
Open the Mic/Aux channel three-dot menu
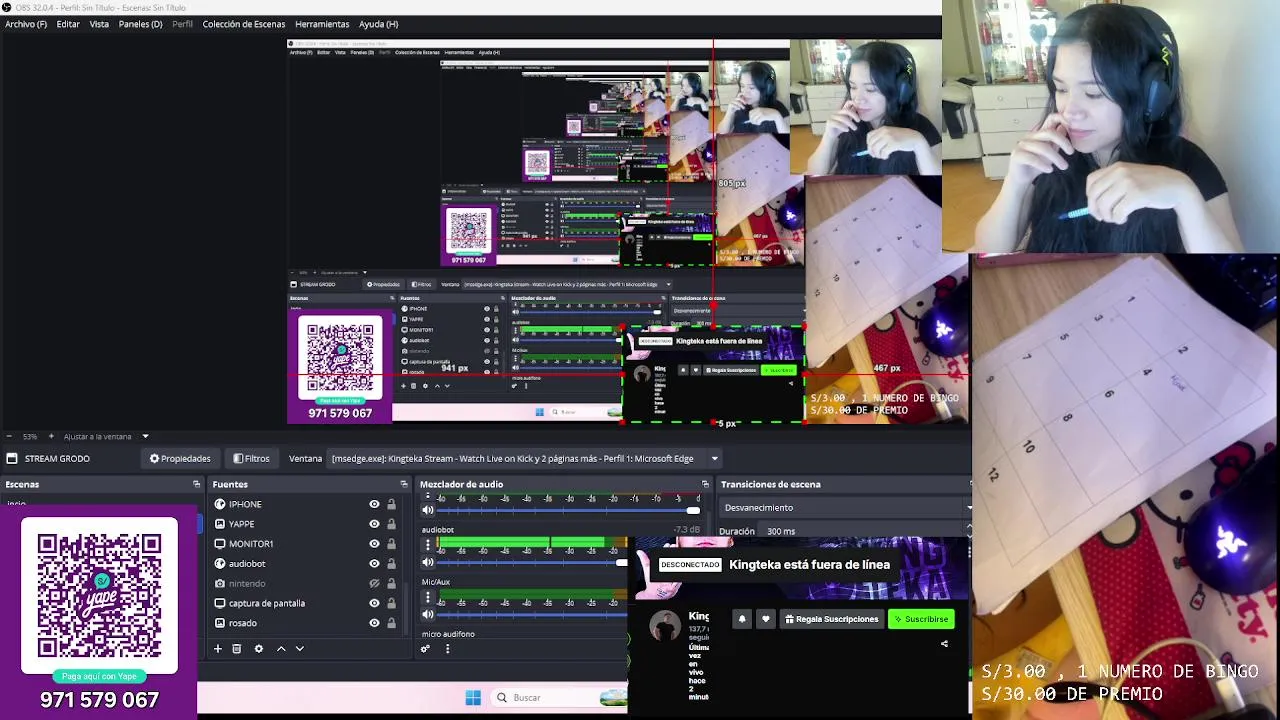click(428, 598)
